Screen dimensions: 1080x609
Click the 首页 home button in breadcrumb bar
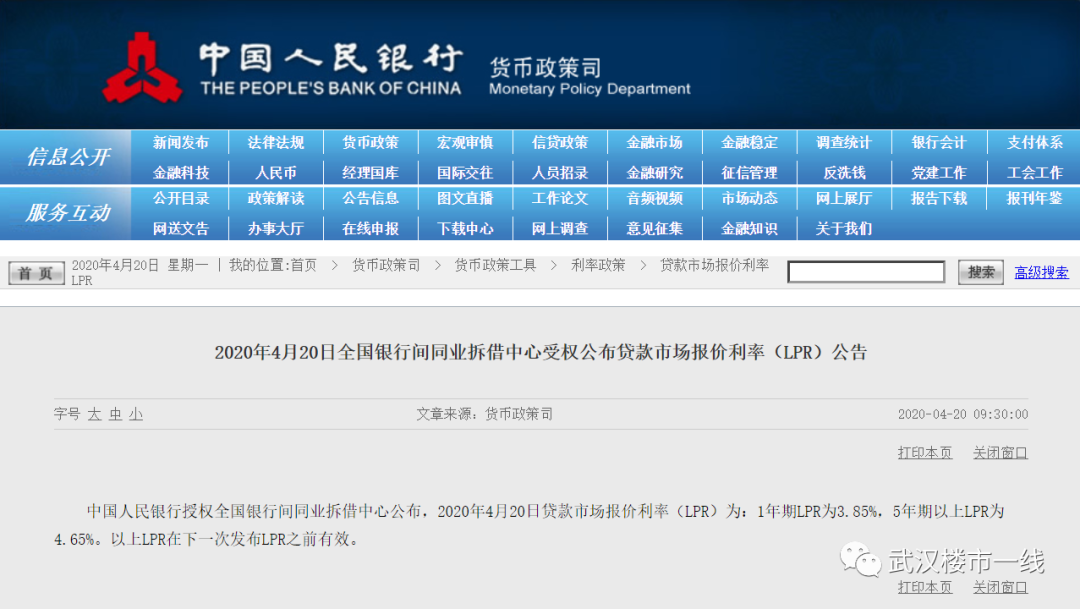pyautogui.click(x=36, y=273)
